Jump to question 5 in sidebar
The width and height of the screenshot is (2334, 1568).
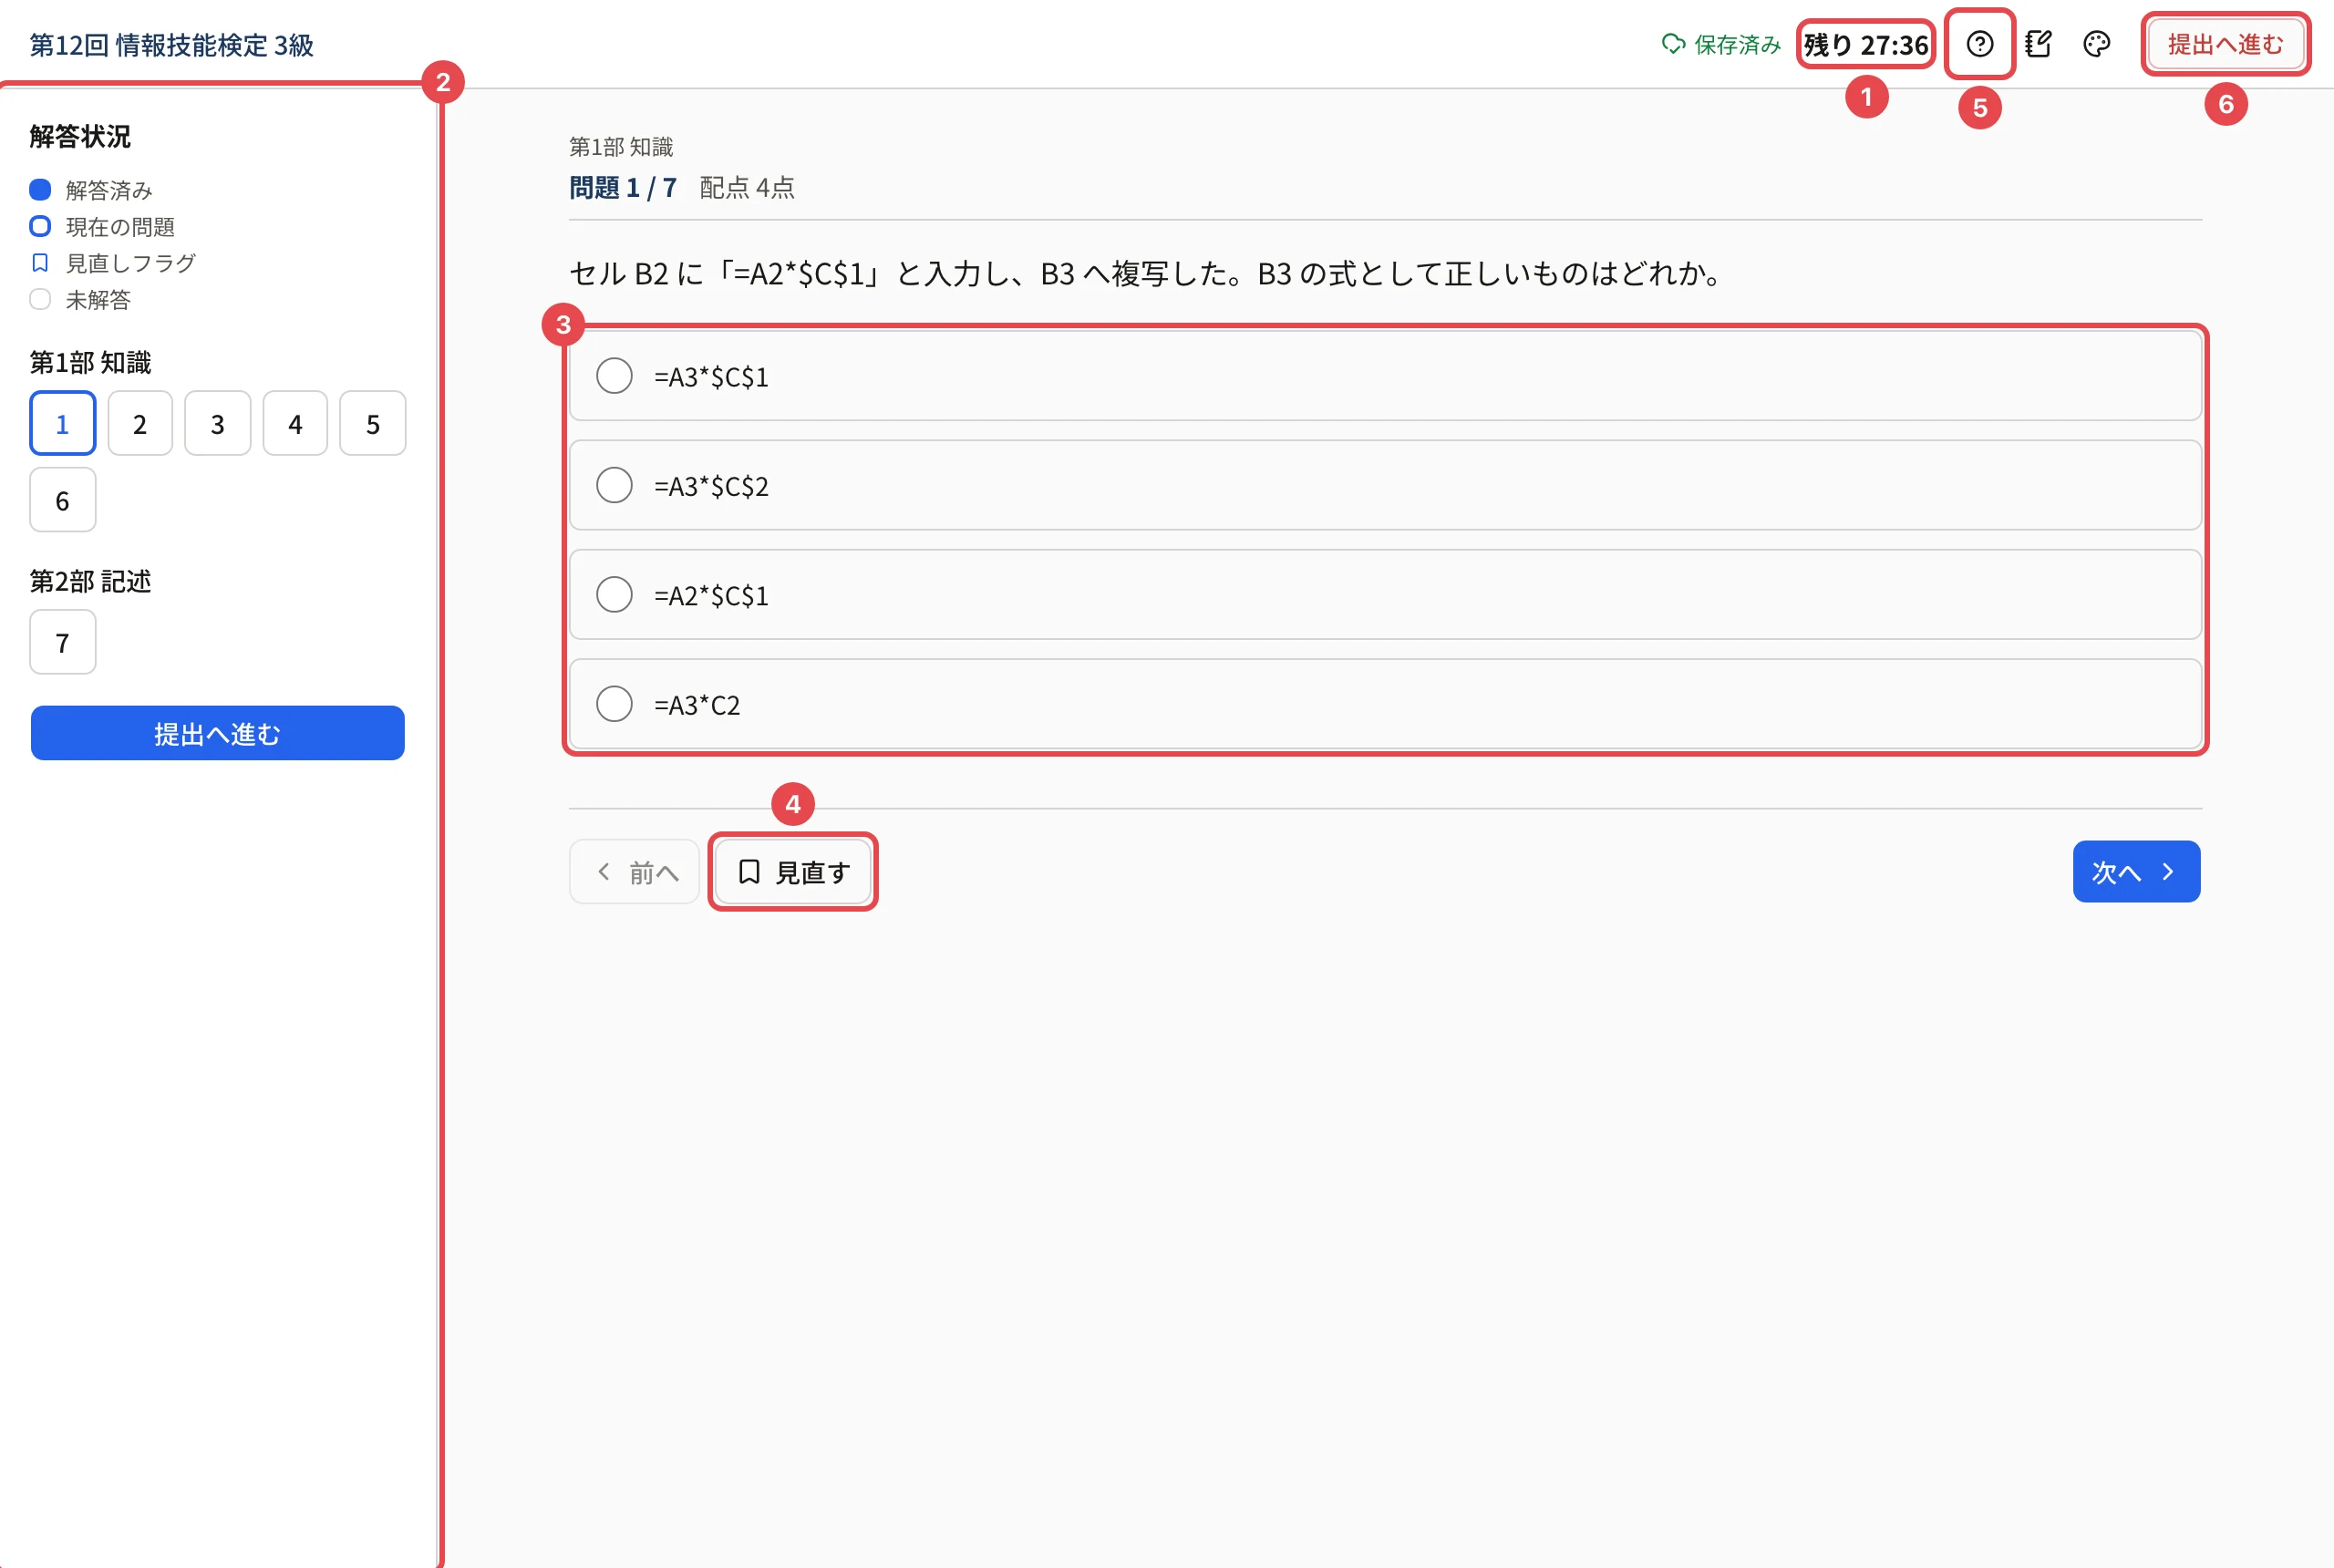tap(373, 423)
